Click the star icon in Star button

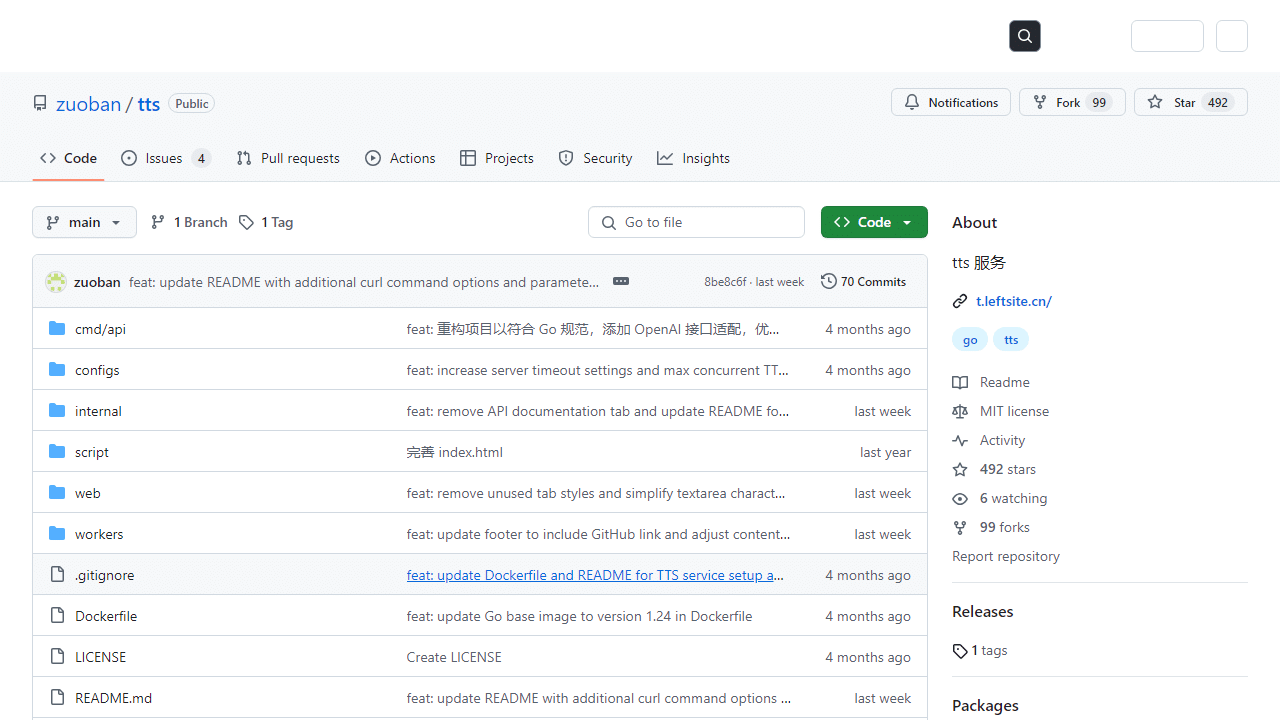coord(1155,102)
